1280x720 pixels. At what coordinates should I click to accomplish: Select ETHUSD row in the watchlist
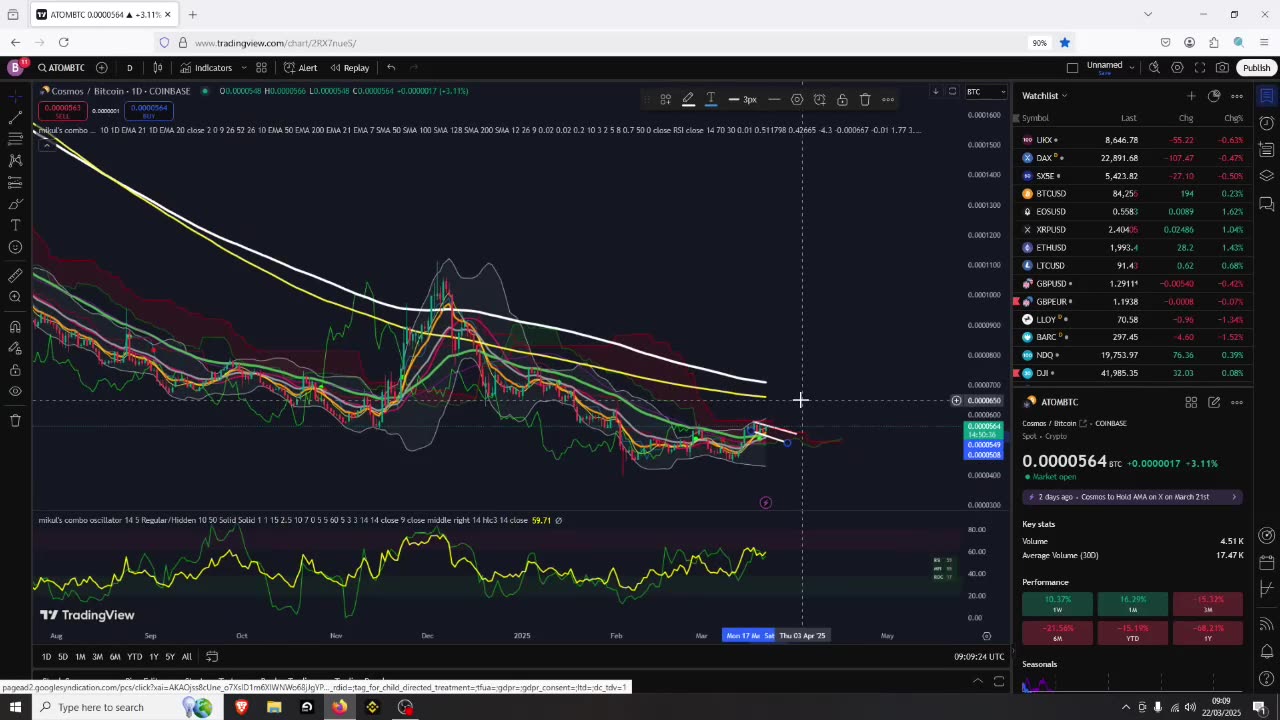pyautogui.click(x=1131, y=248)
